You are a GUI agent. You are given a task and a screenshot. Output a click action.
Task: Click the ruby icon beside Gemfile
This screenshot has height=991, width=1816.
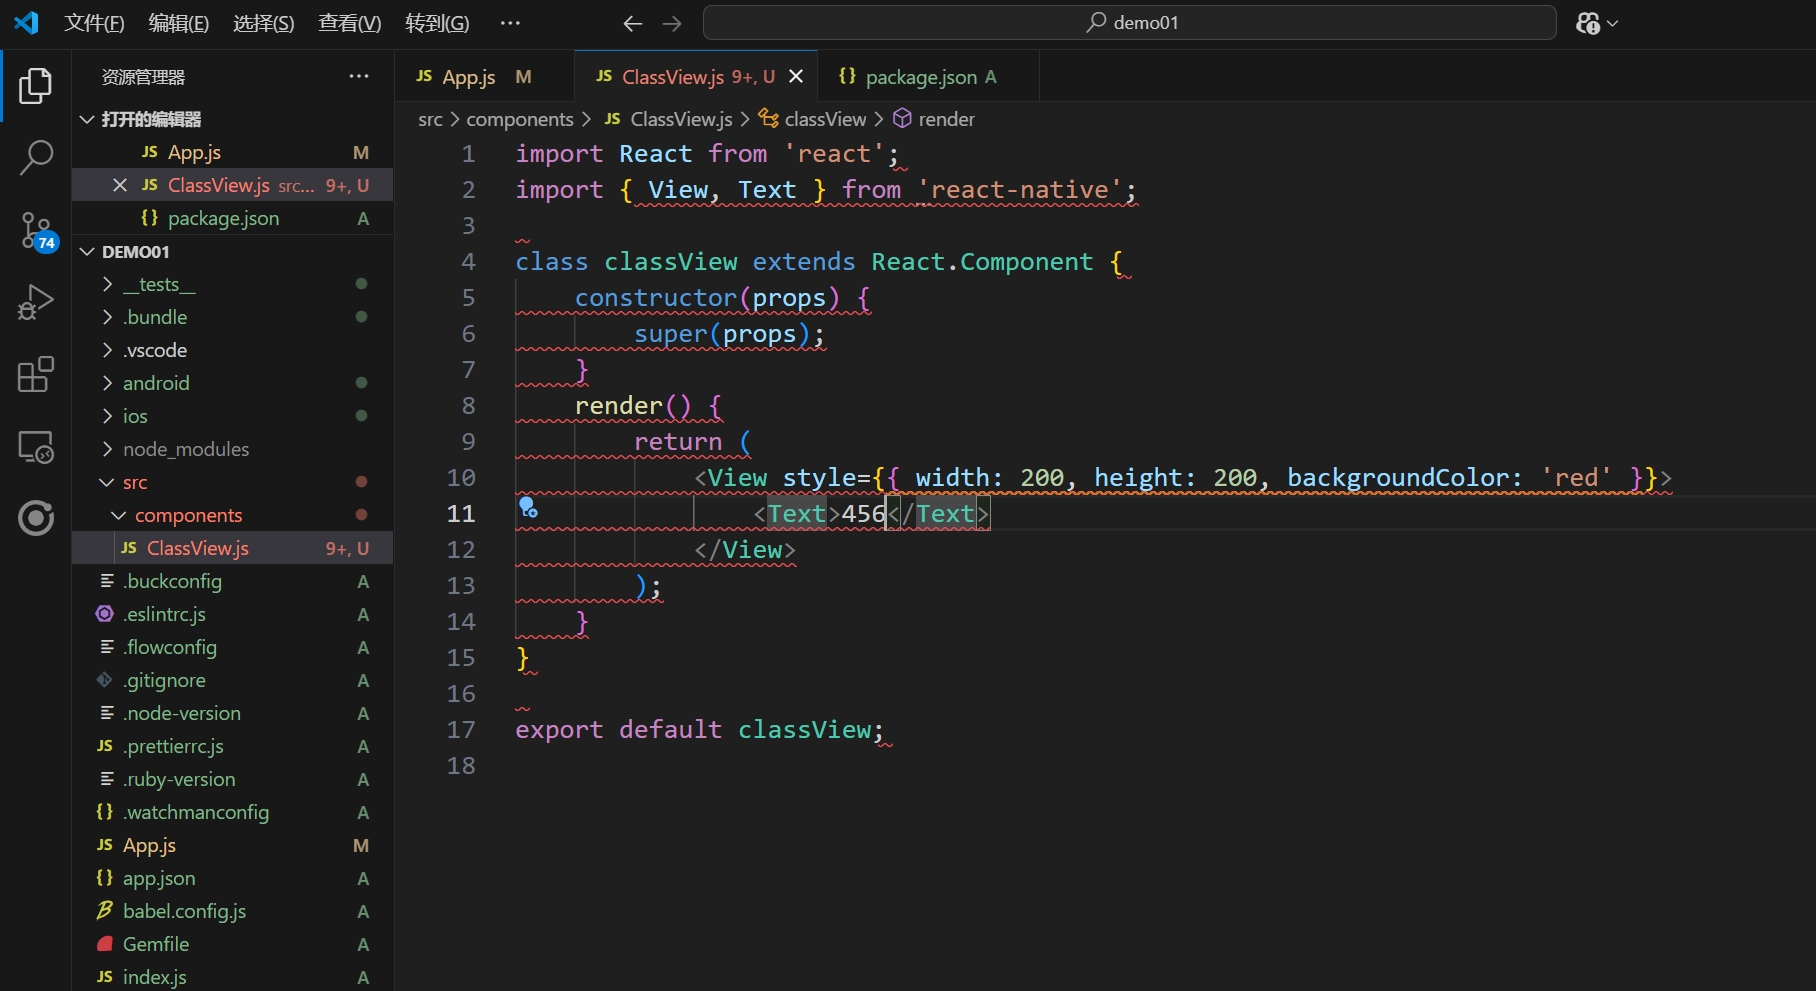[x=105, y=944]
